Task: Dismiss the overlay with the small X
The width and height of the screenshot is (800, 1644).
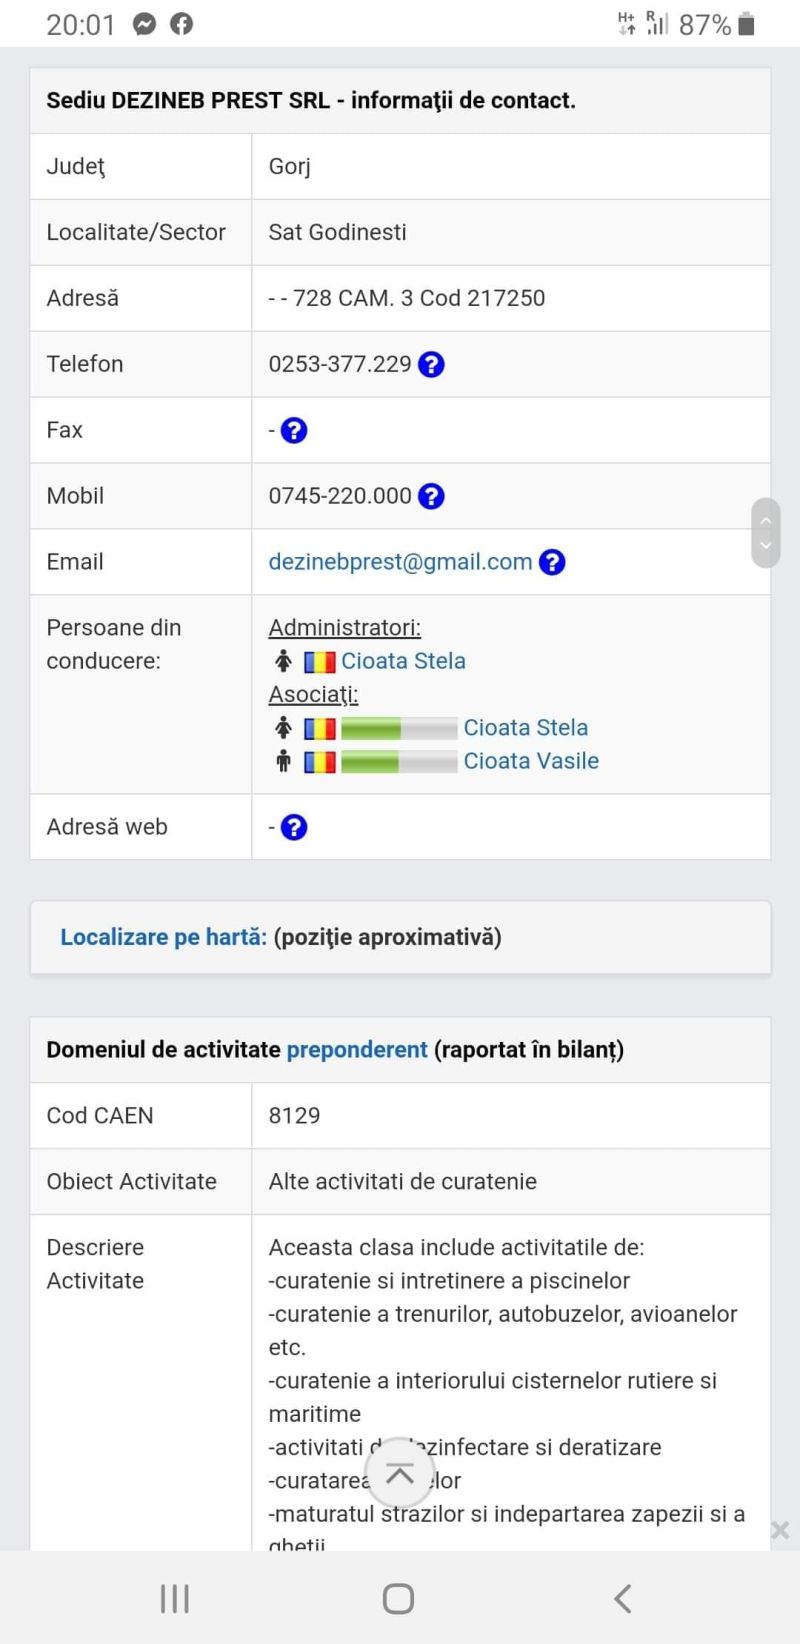Action: (x=780, y=1530)
